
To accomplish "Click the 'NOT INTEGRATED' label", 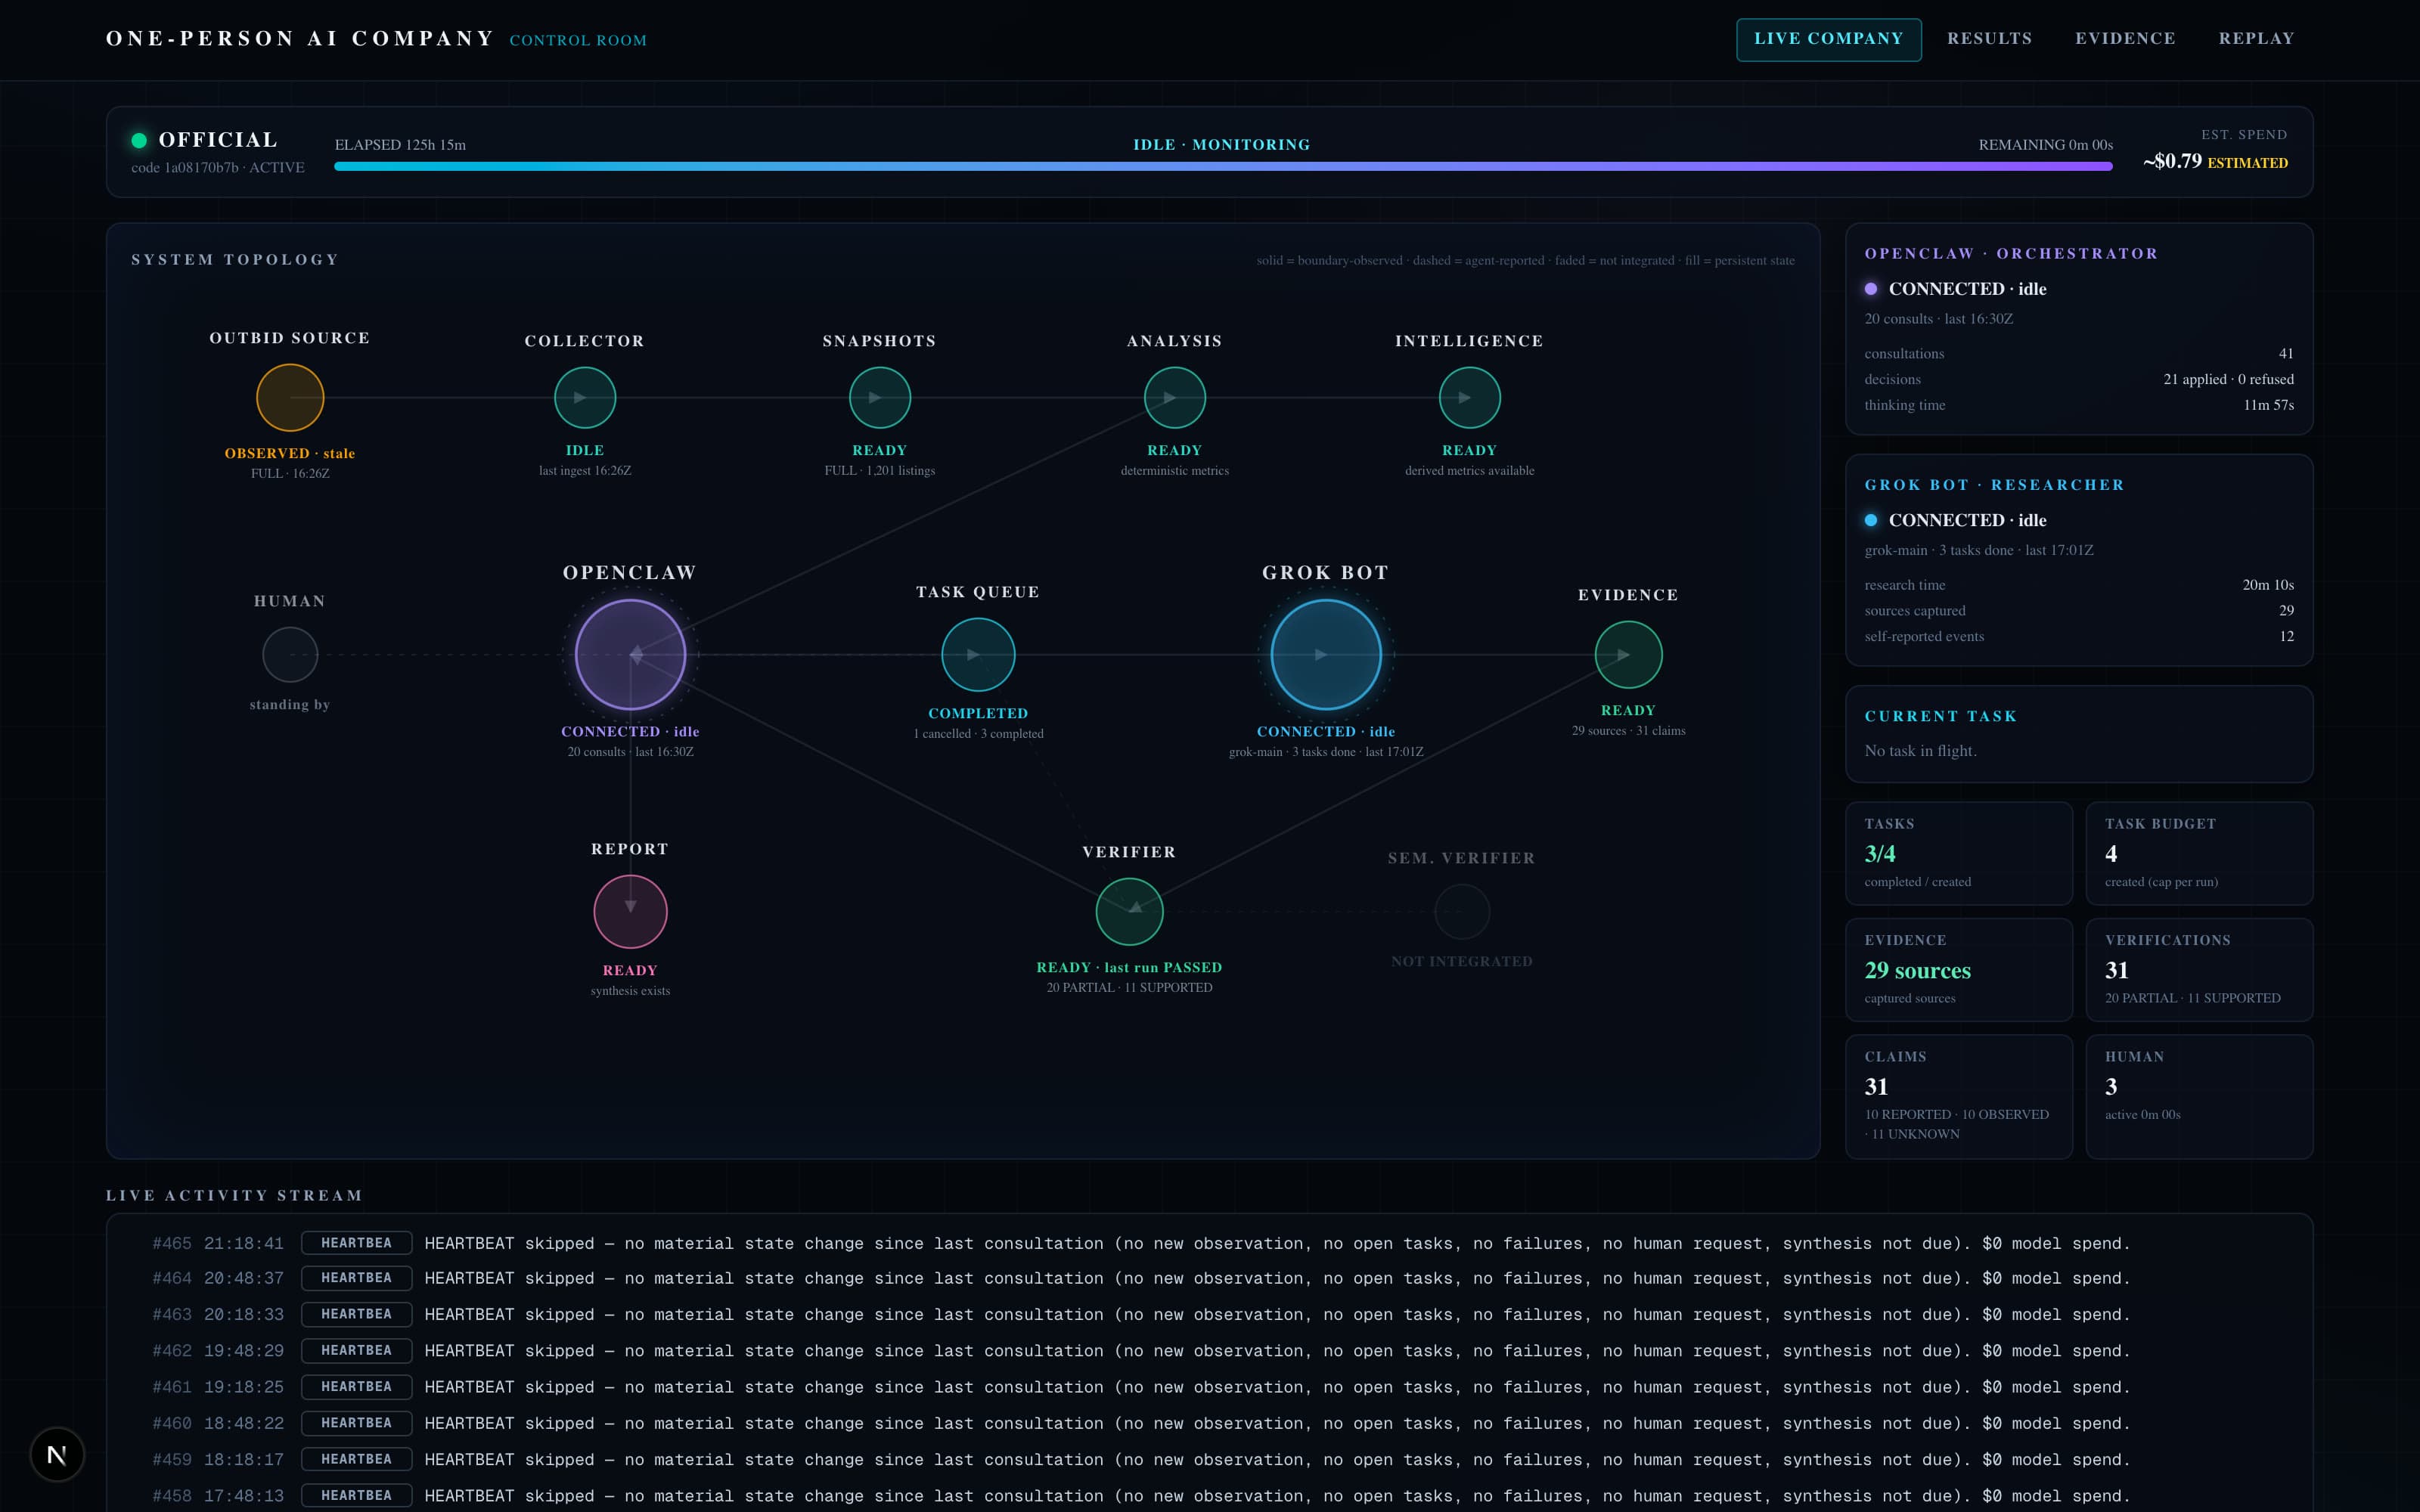I will (1461, 961).
